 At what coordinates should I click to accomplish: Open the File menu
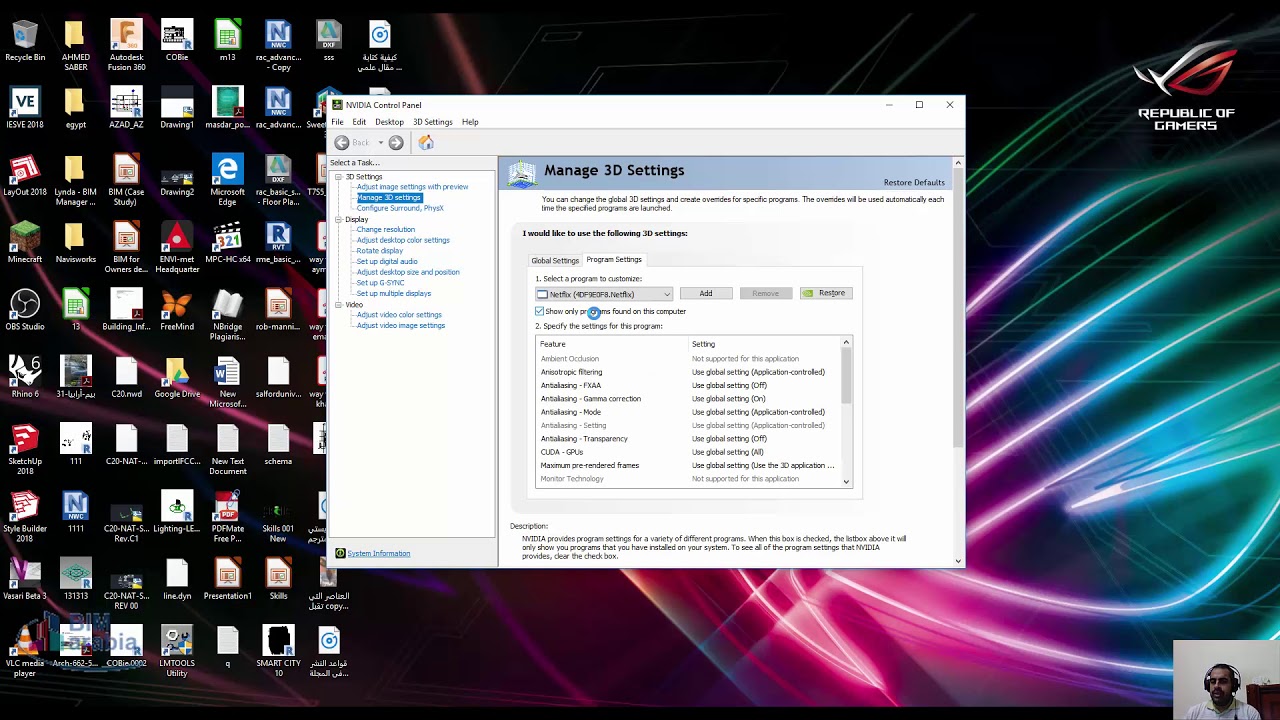point(337,122)
